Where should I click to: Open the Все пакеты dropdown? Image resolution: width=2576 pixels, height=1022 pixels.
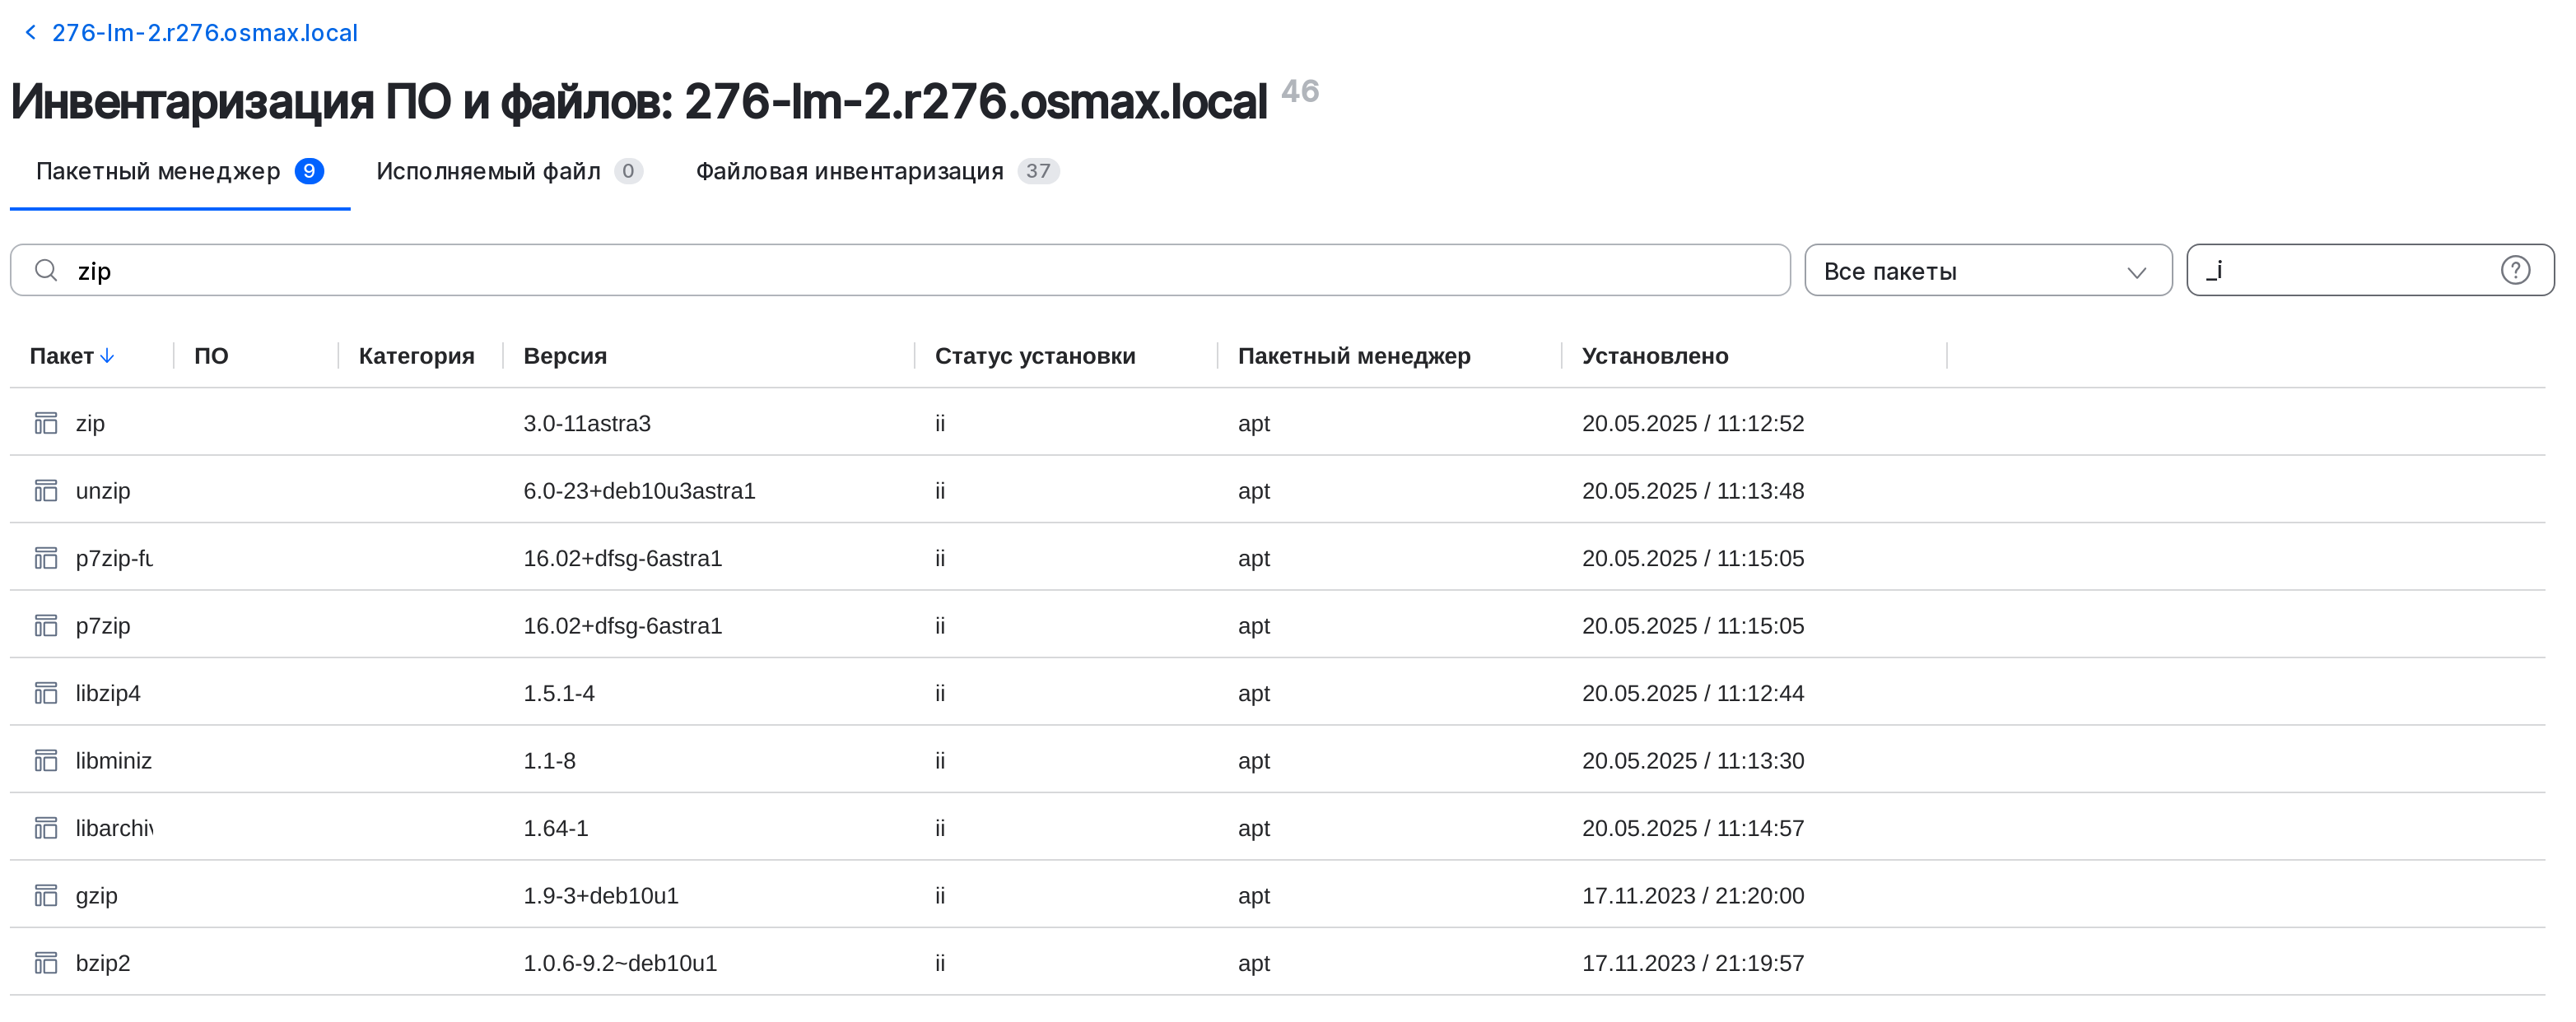pyautogui.click(x=1987, y=271)
